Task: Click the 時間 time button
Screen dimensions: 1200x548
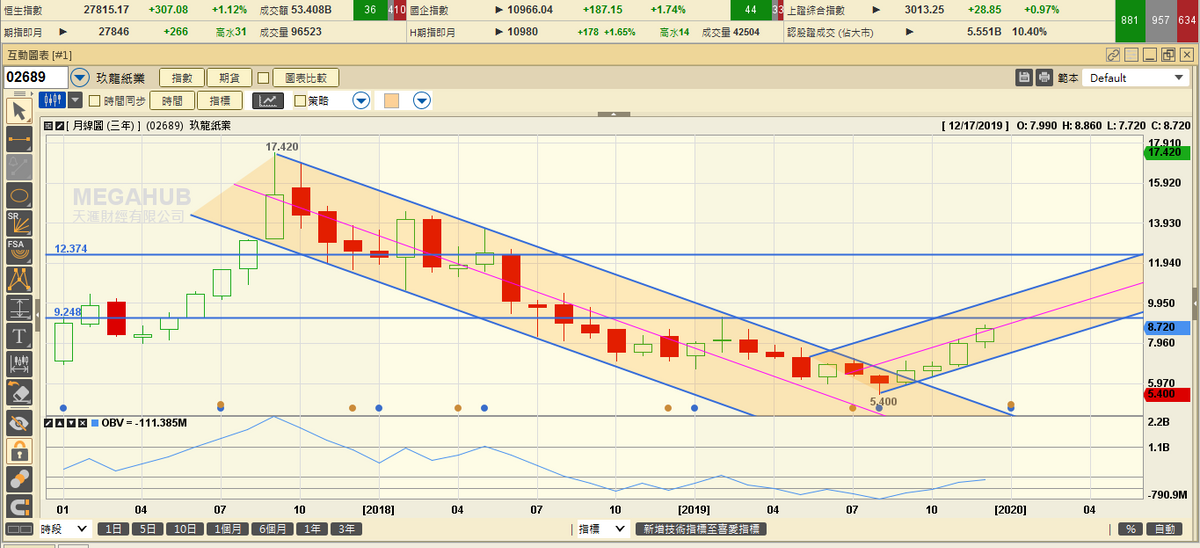Action: [x=171, y=100]
